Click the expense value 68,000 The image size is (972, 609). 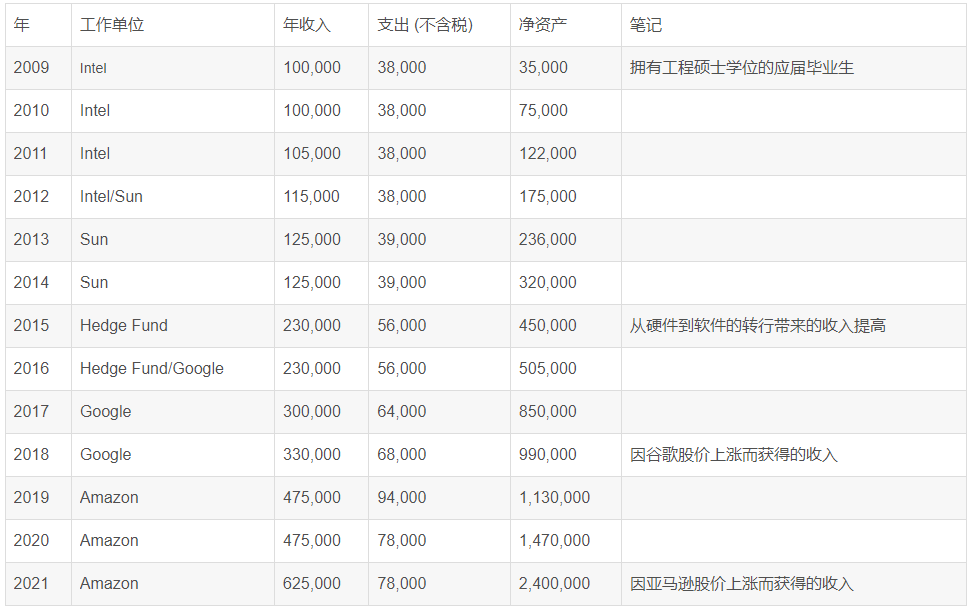pyautogui.click(x=402, y=455)
